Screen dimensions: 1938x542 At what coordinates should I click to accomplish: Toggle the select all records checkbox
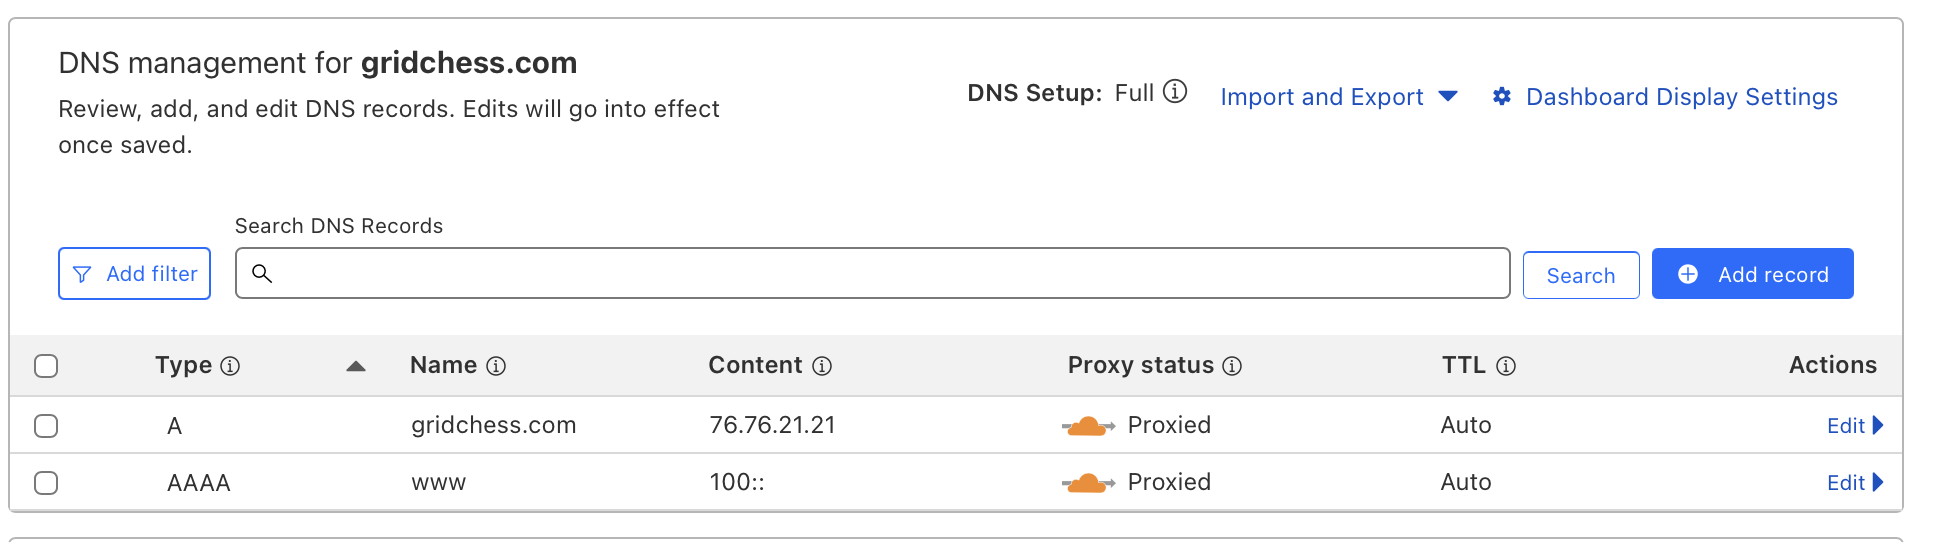click(46, 366)
